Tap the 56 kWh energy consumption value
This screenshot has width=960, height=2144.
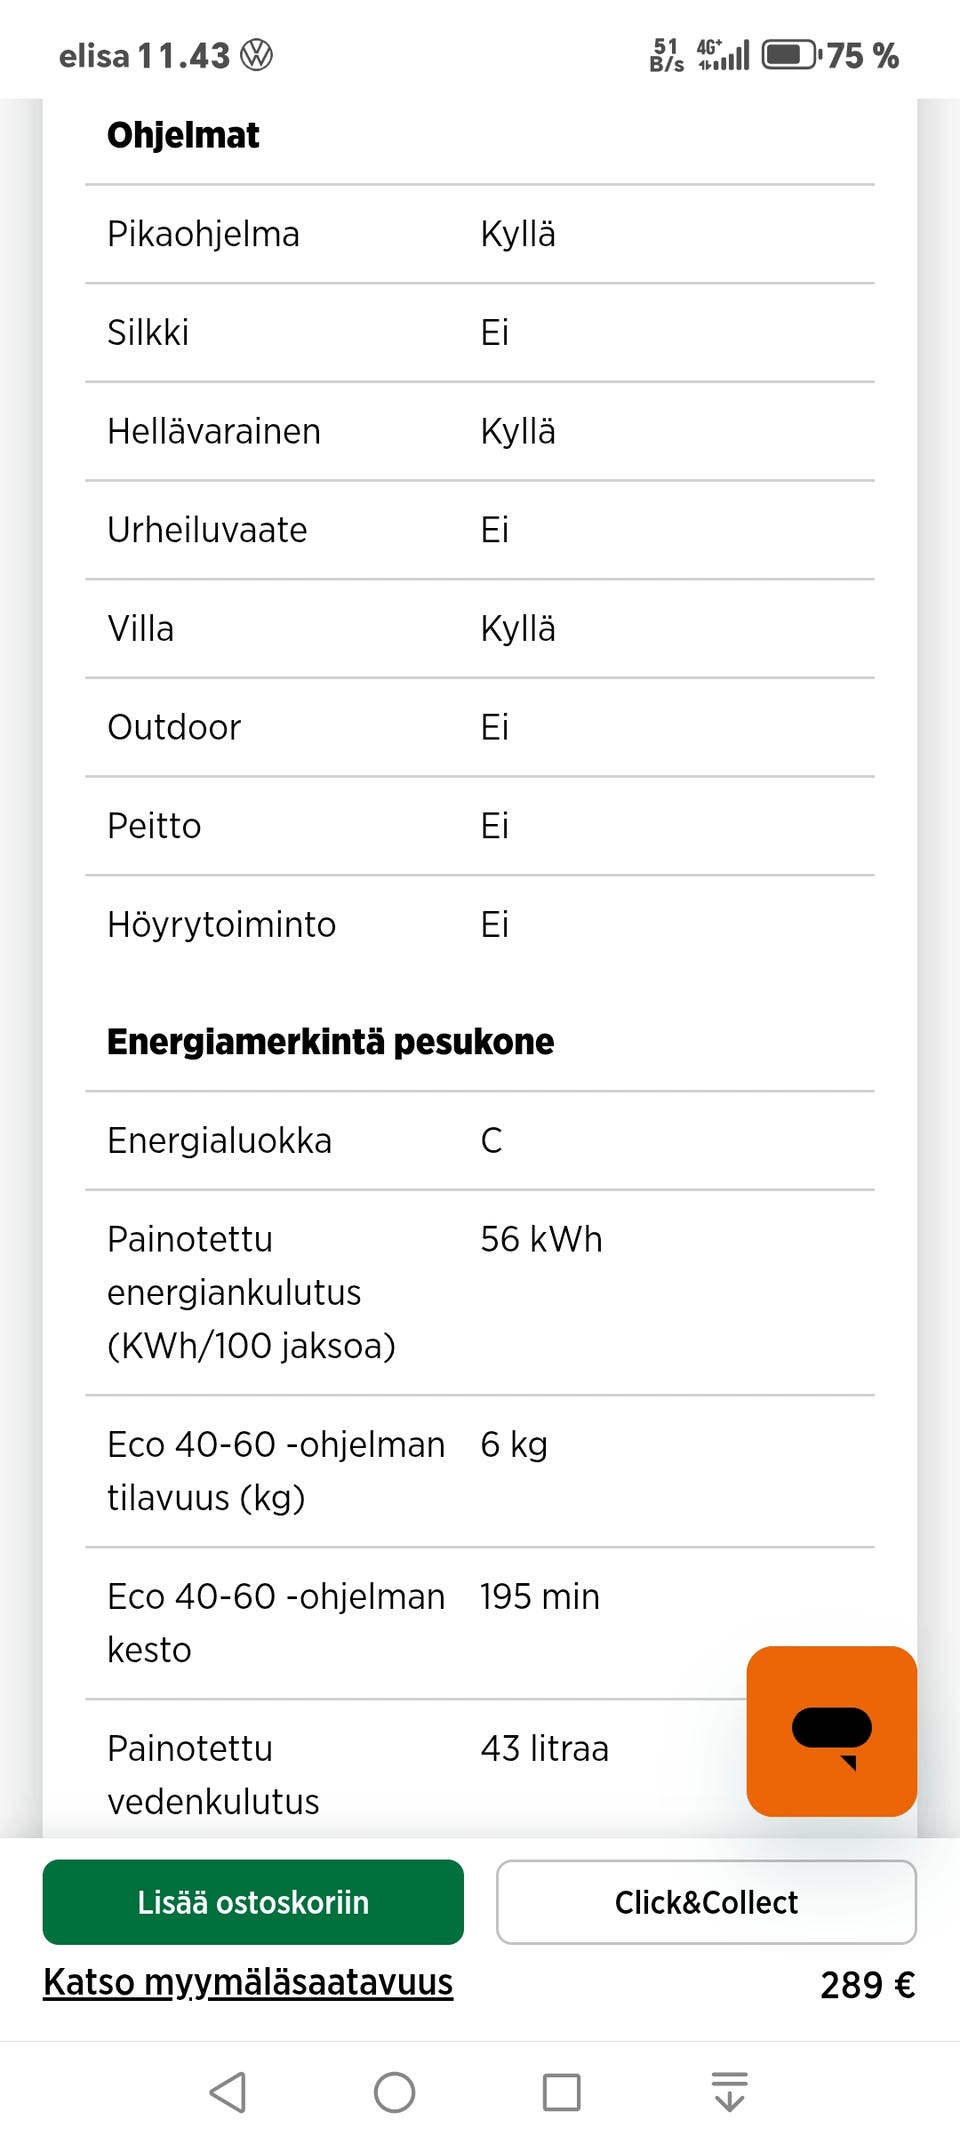point(541,1239)
